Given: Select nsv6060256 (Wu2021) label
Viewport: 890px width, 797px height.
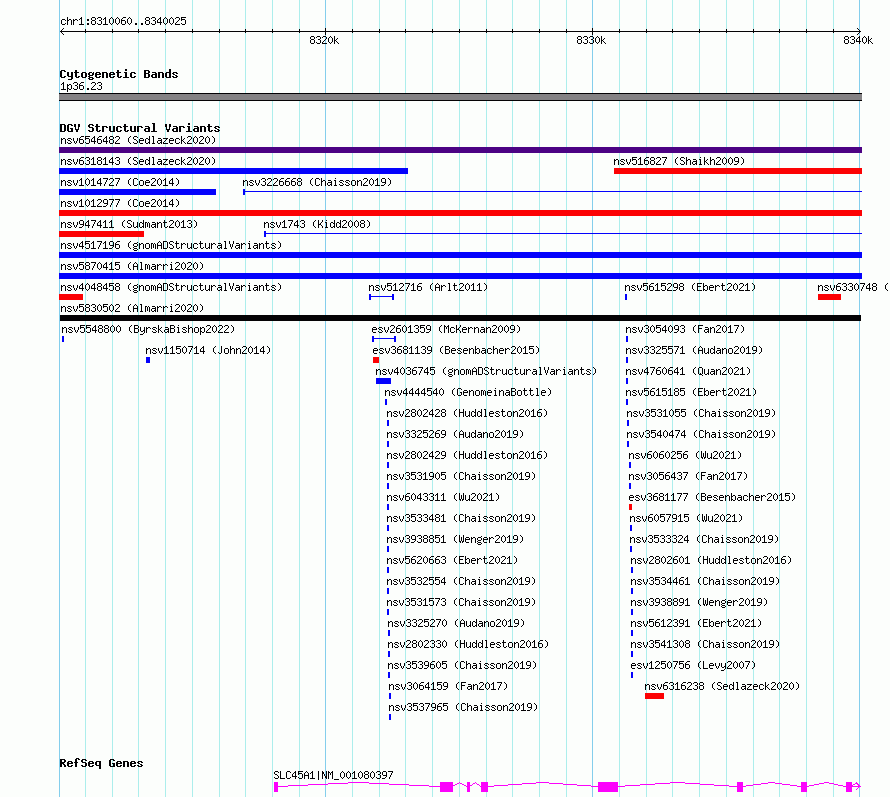Looking at the screenshot, I should point(685,455).
